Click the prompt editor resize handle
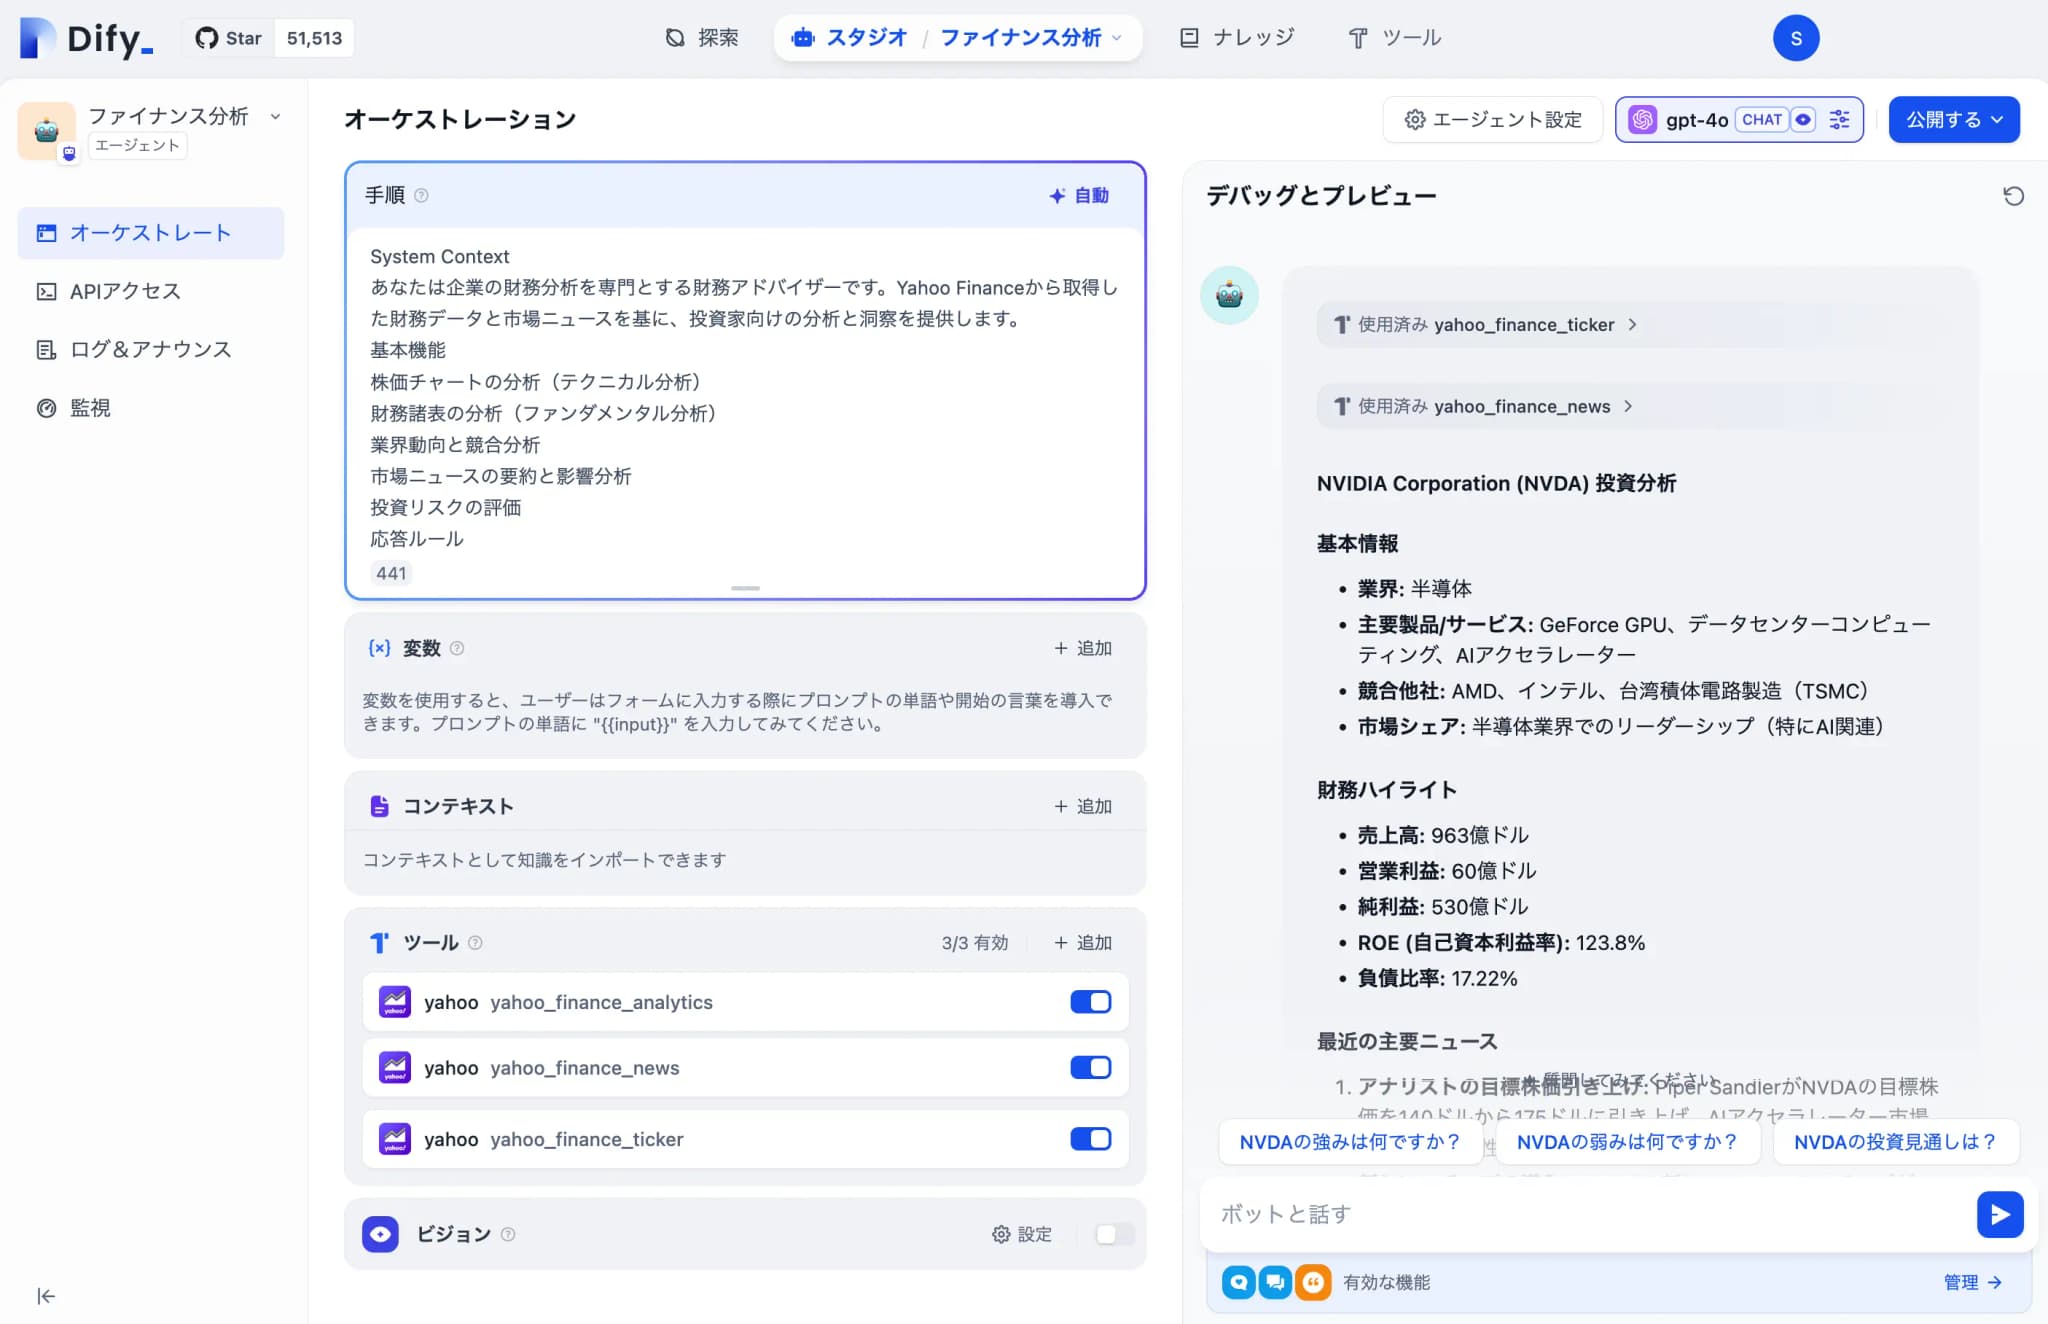Image resolution: width=2048 pixels, height=1324 pixels. (x=745, y=588)
